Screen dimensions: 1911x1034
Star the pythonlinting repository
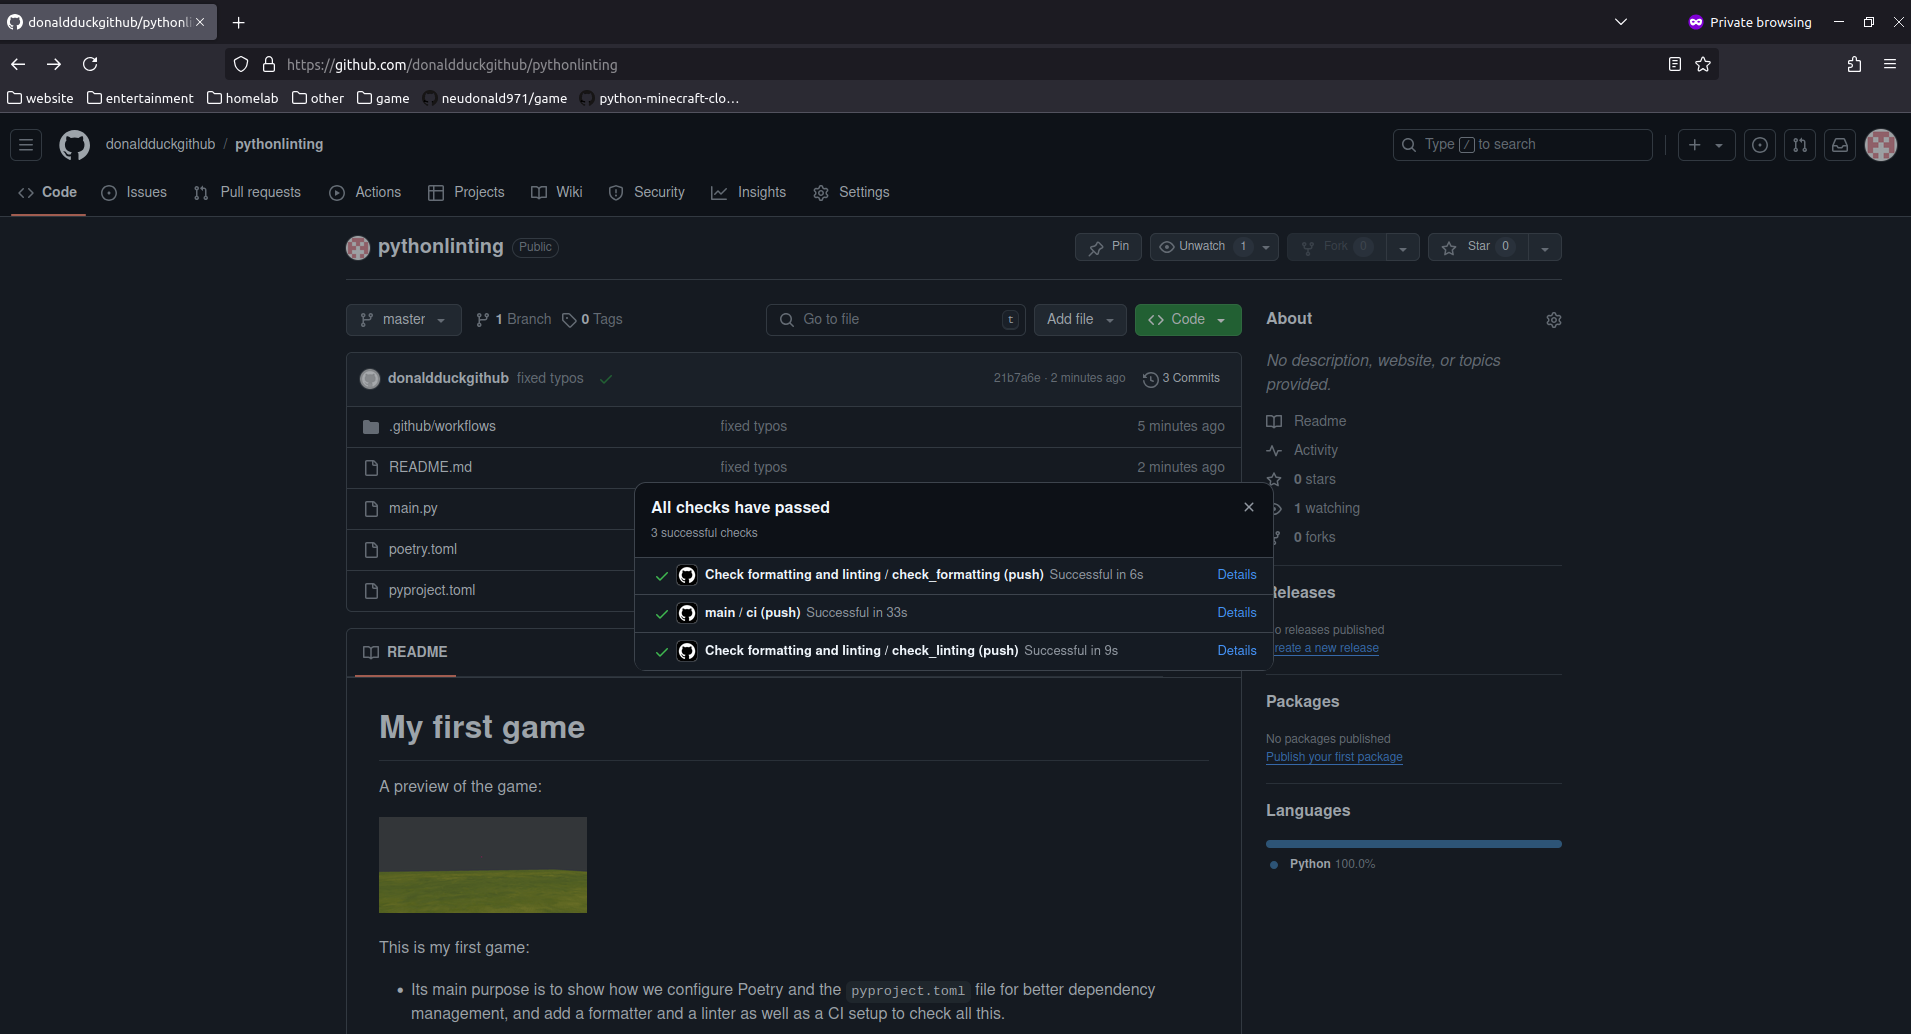tap(1478, 247)
